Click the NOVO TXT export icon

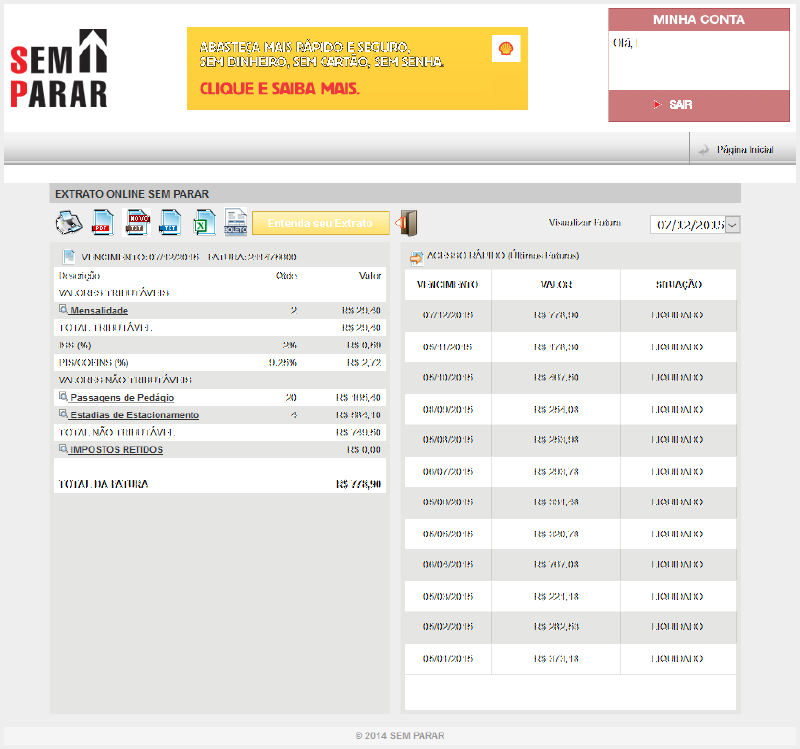coord(137,223)
